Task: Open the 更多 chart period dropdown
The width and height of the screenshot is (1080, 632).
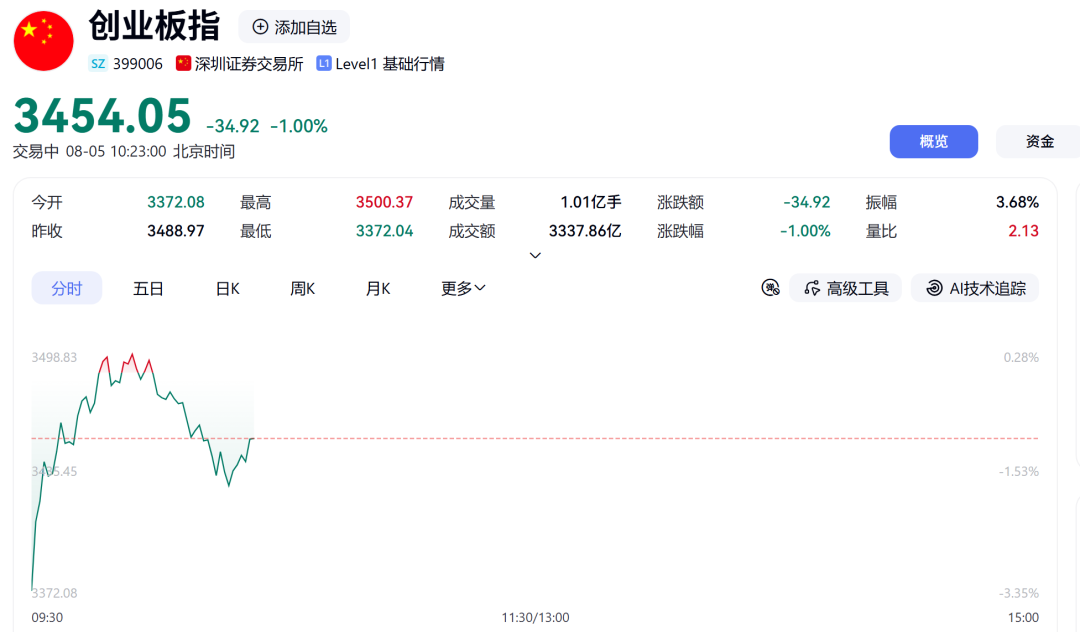Action: (x=463, y=288)
